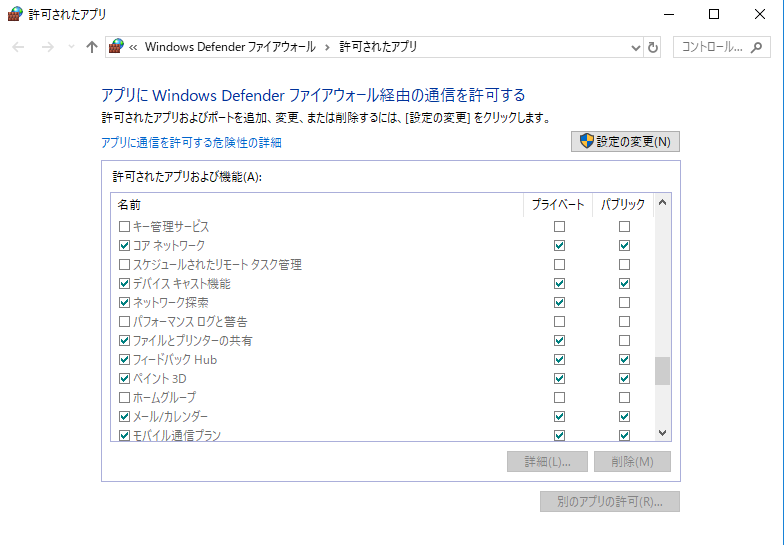
Task: Toggle プライベート checkbox for キー管理サービス
Action: coord(560,226)
